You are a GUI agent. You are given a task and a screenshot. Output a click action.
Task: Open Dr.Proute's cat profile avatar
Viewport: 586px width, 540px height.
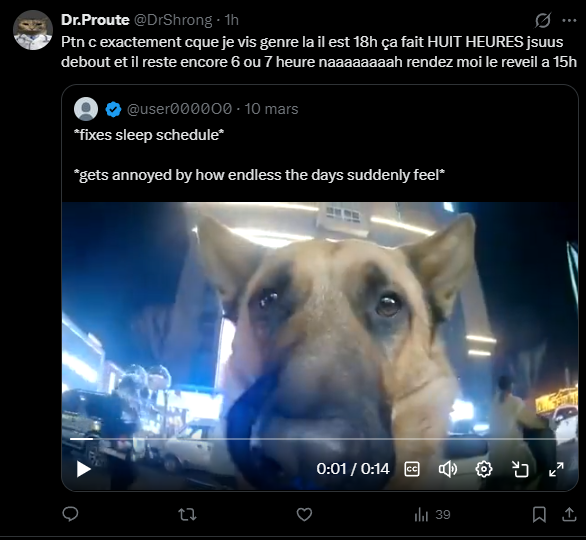[x=33, y=30]
